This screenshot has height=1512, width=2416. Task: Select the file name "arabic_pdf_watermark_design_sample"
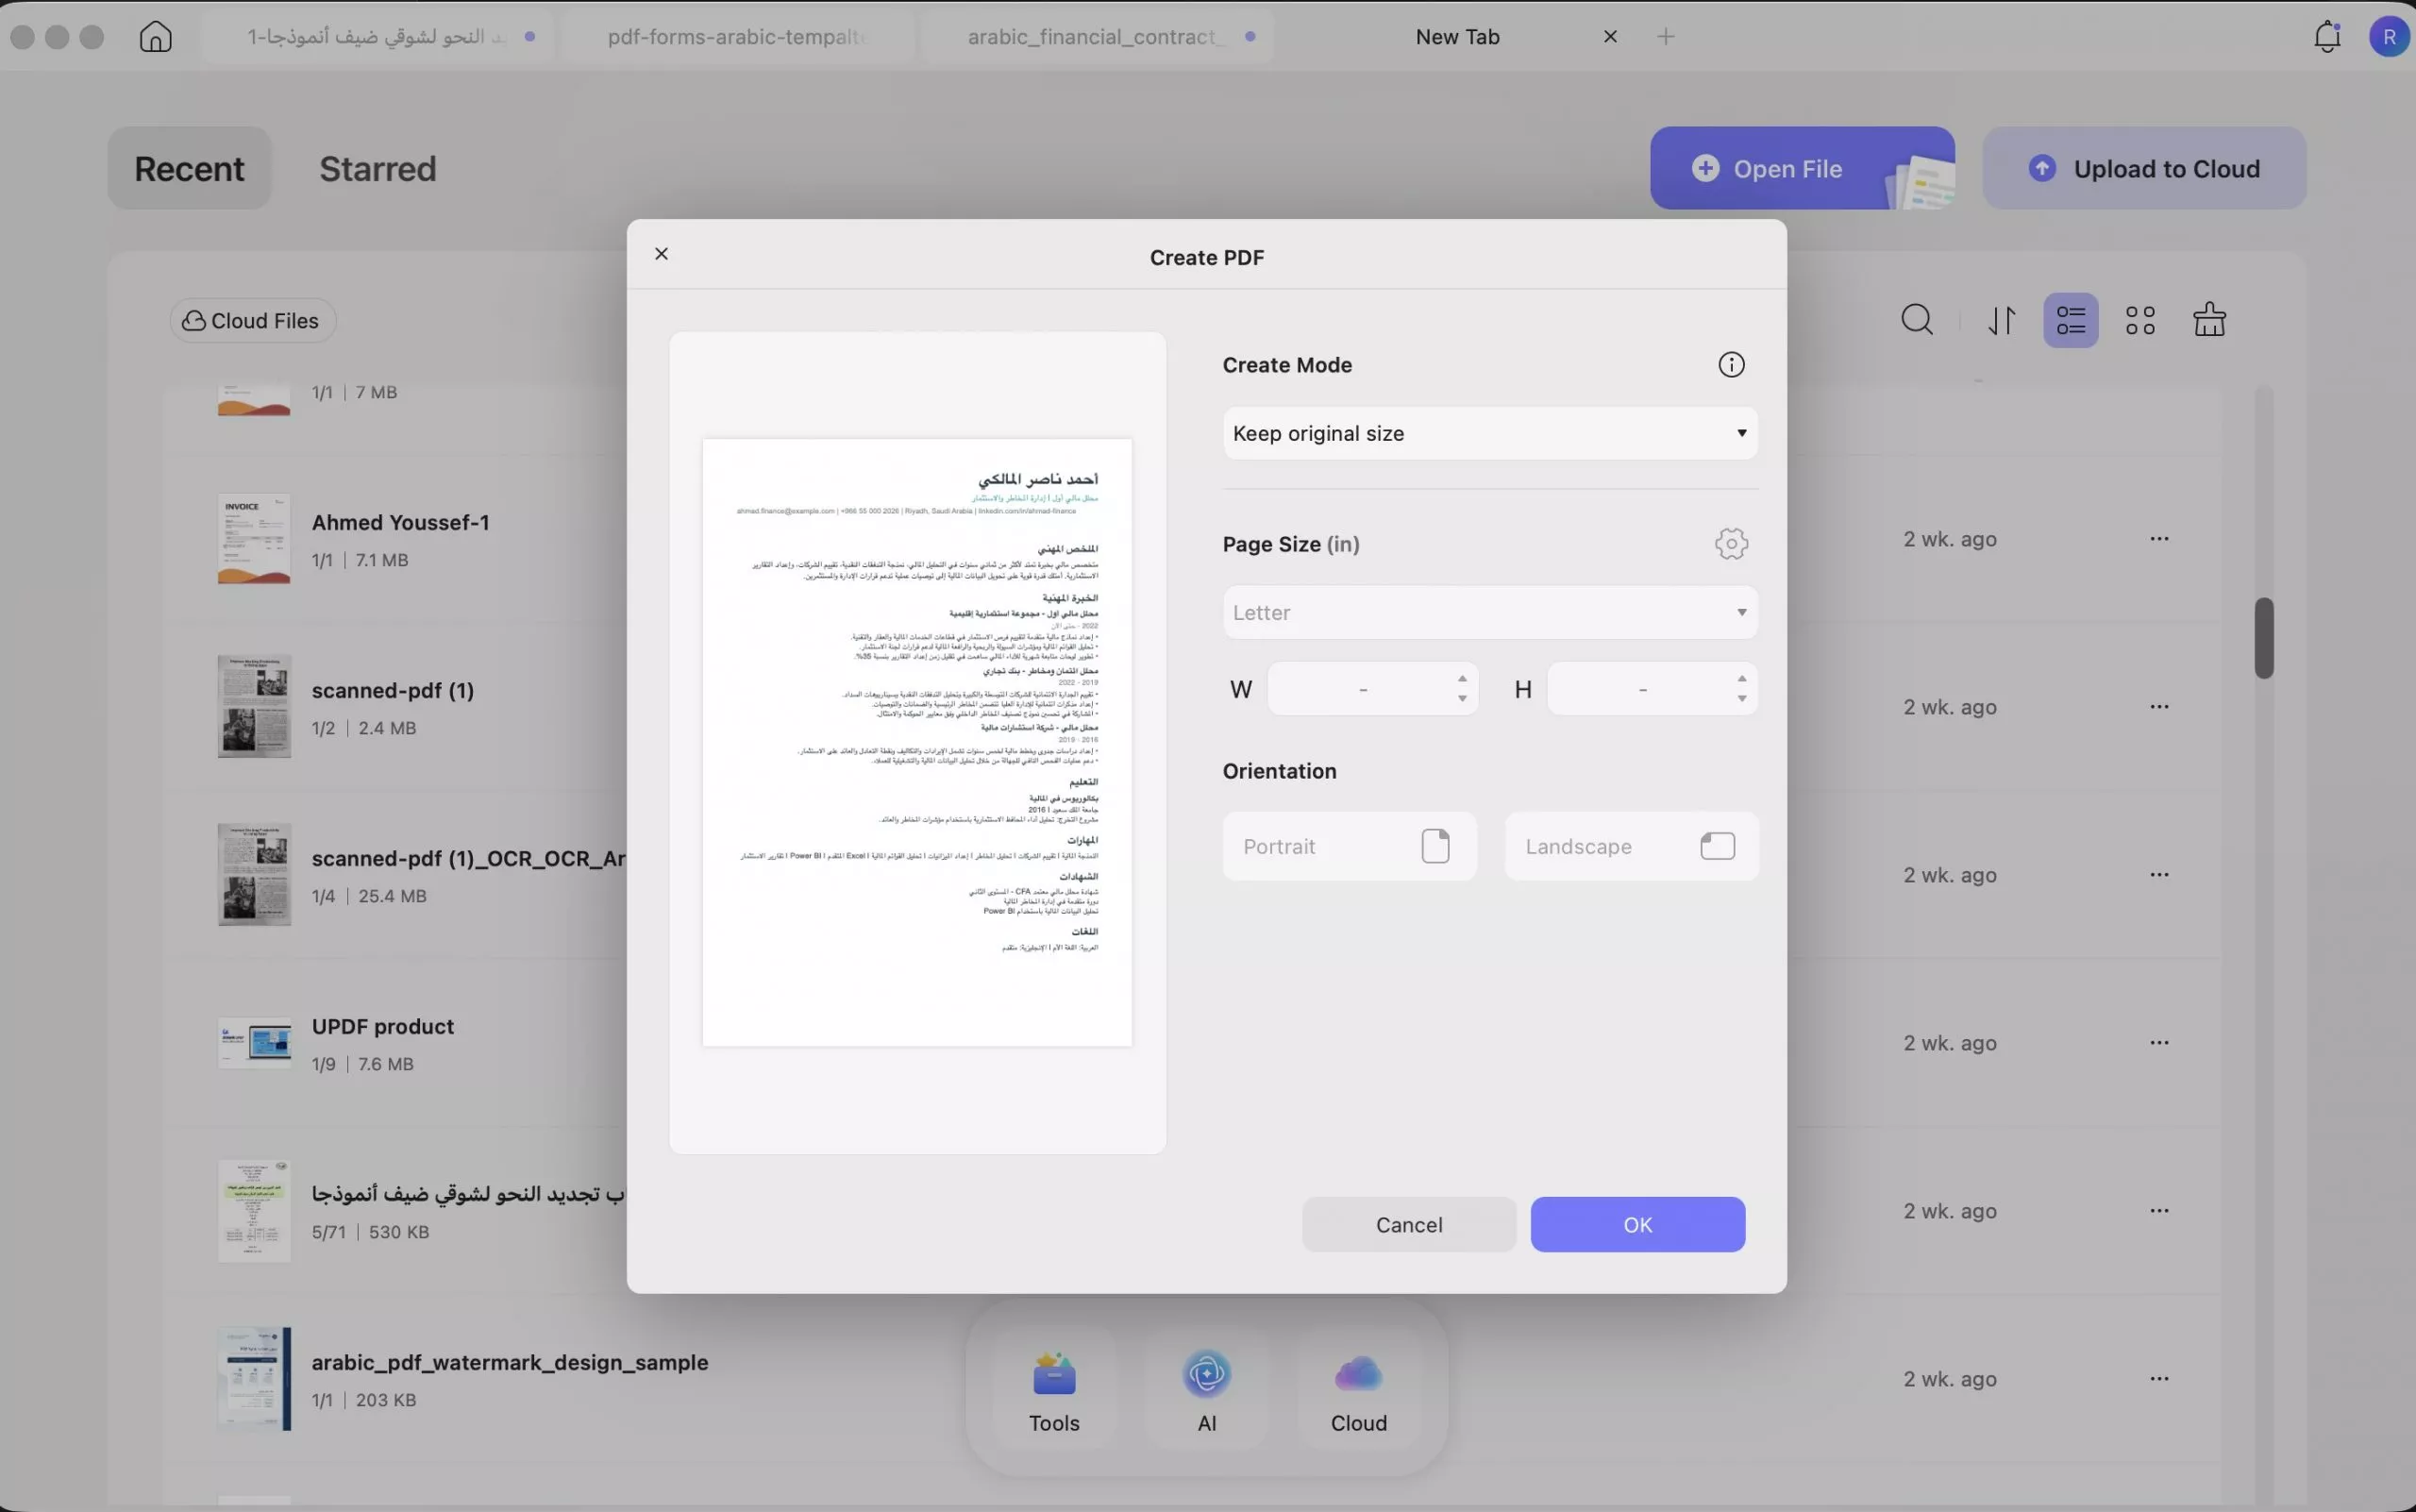509,1362
